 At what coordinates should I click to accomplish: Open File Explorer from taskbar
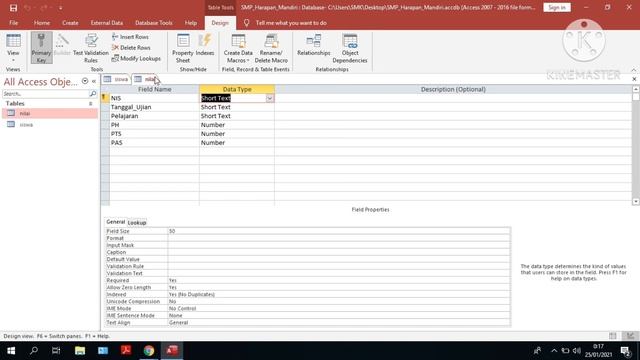point(80,351)
